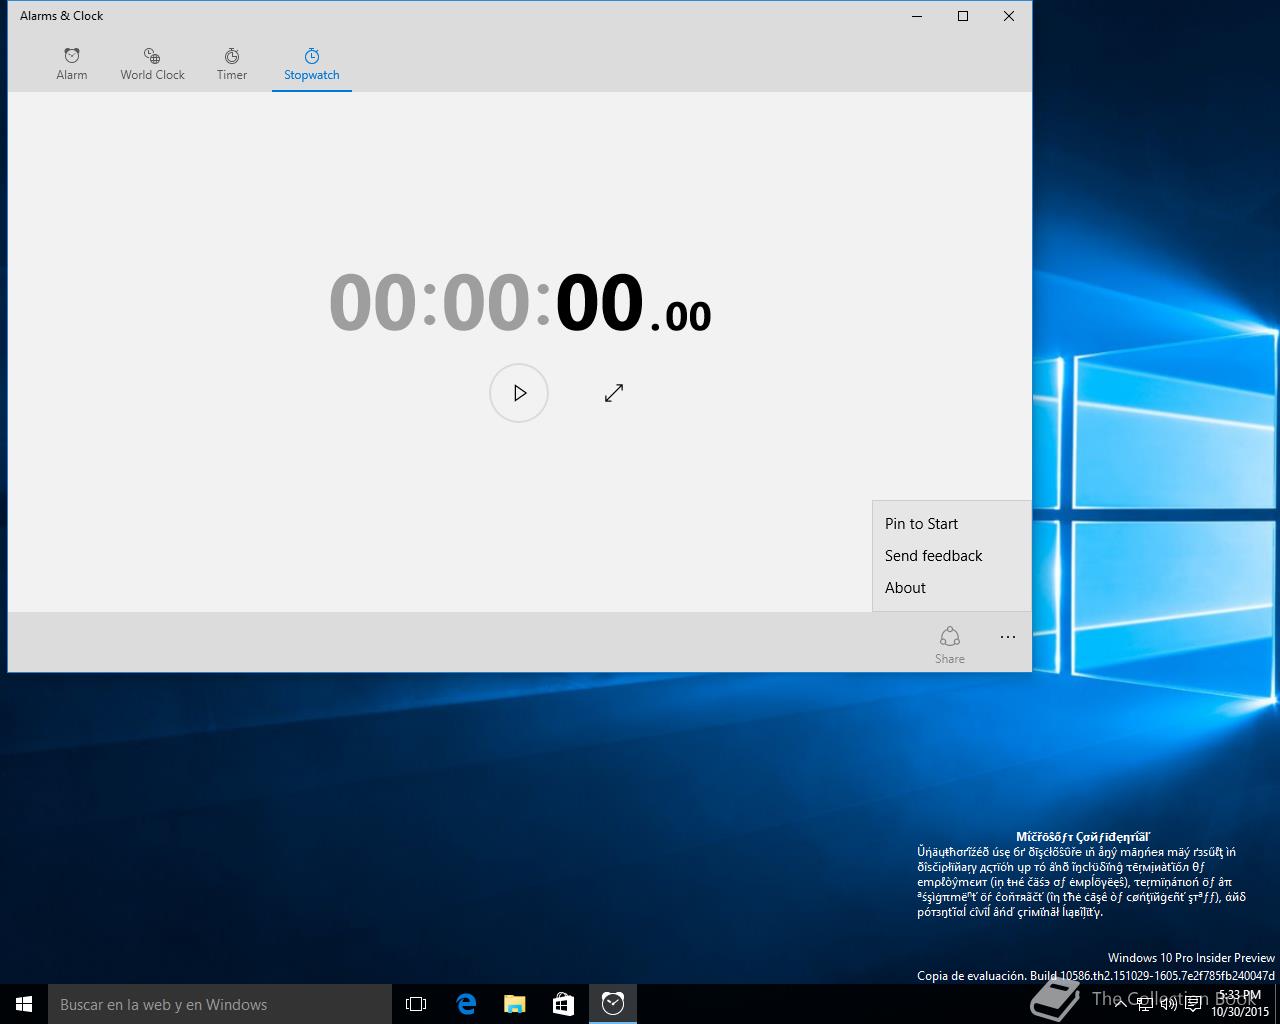Start the stopwatch with play button

click(519, 393)
